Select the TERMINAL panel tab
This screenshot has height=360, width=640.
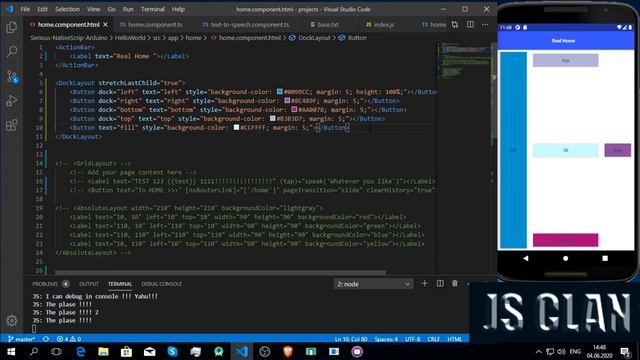120,284
